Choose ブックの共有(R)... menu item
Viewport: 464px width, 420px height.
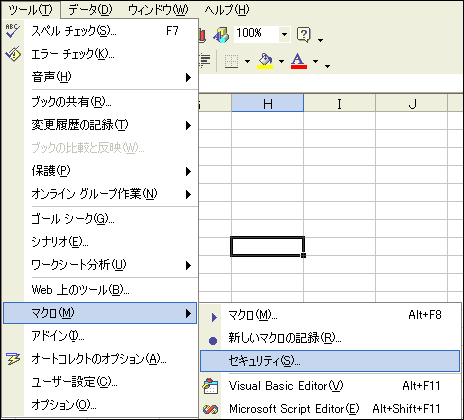100,102
